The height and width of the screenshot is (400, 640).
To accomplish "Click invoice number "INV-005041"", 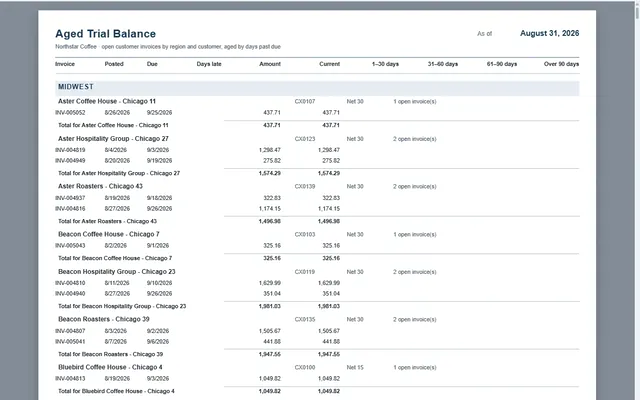I will pos(70,342).
